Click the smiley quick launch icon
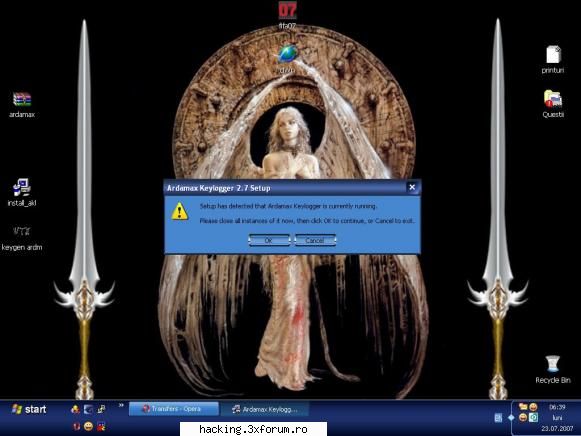581x436 pixels. tap(88, 426)
